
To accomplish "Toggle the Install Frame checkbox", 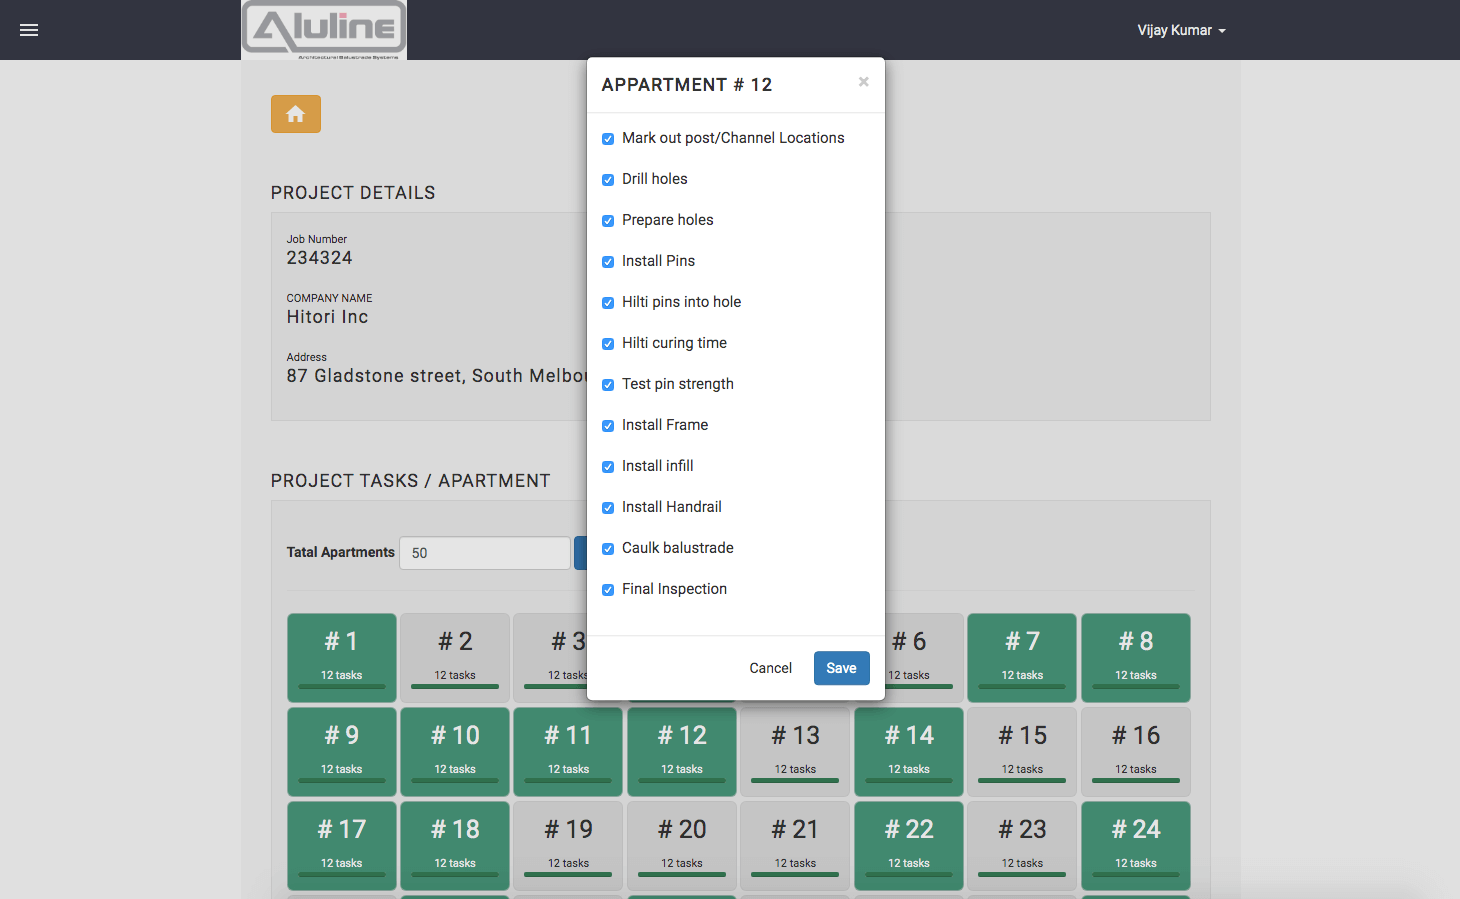I will [608, 426].
